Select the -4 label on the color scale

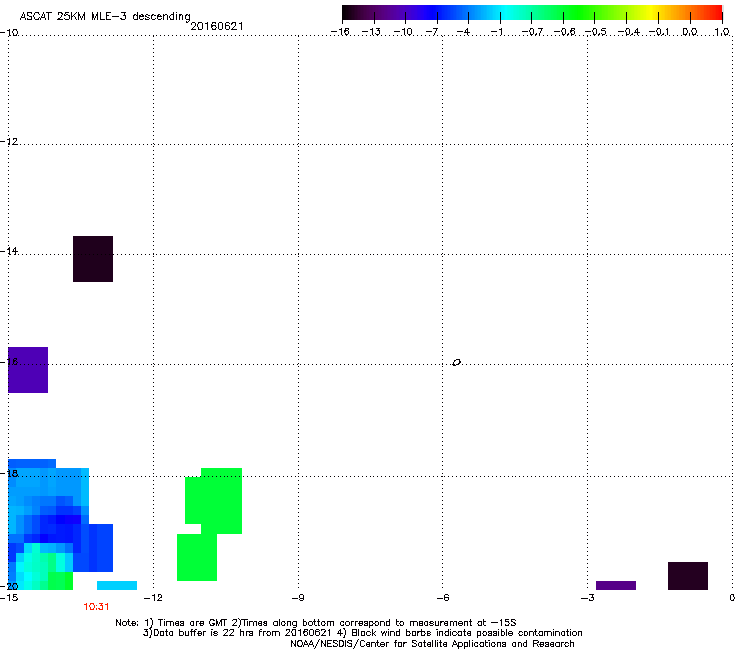tap(463, 32)
